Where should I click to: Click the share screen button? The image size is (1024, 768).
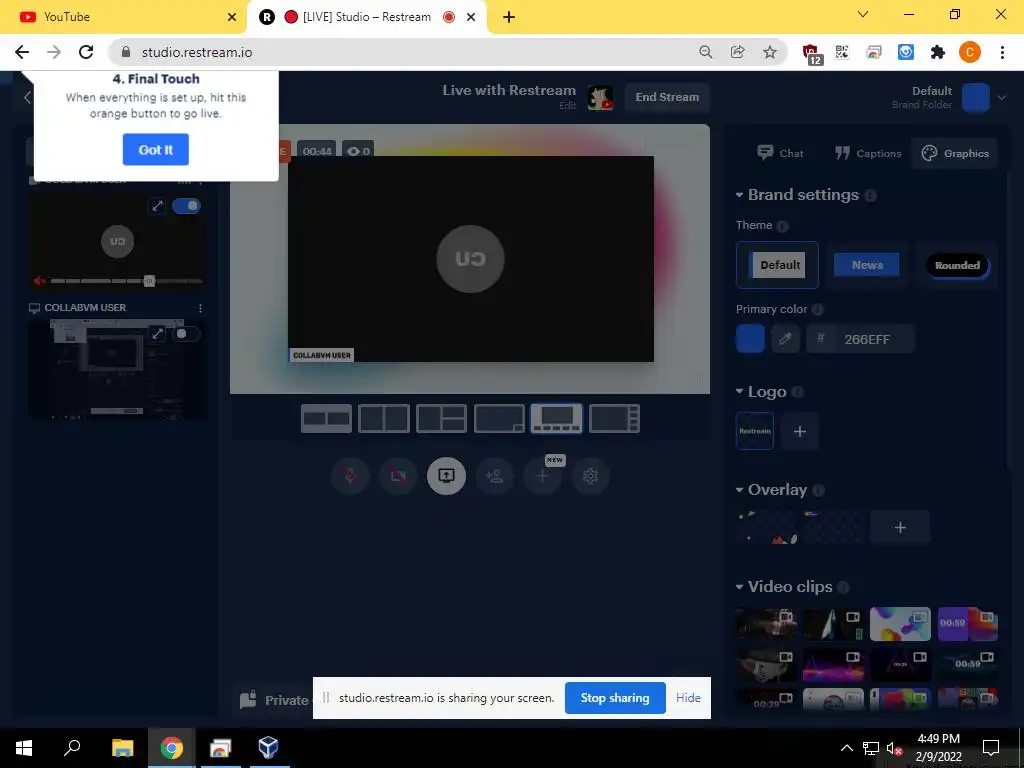tap(446, 476)
